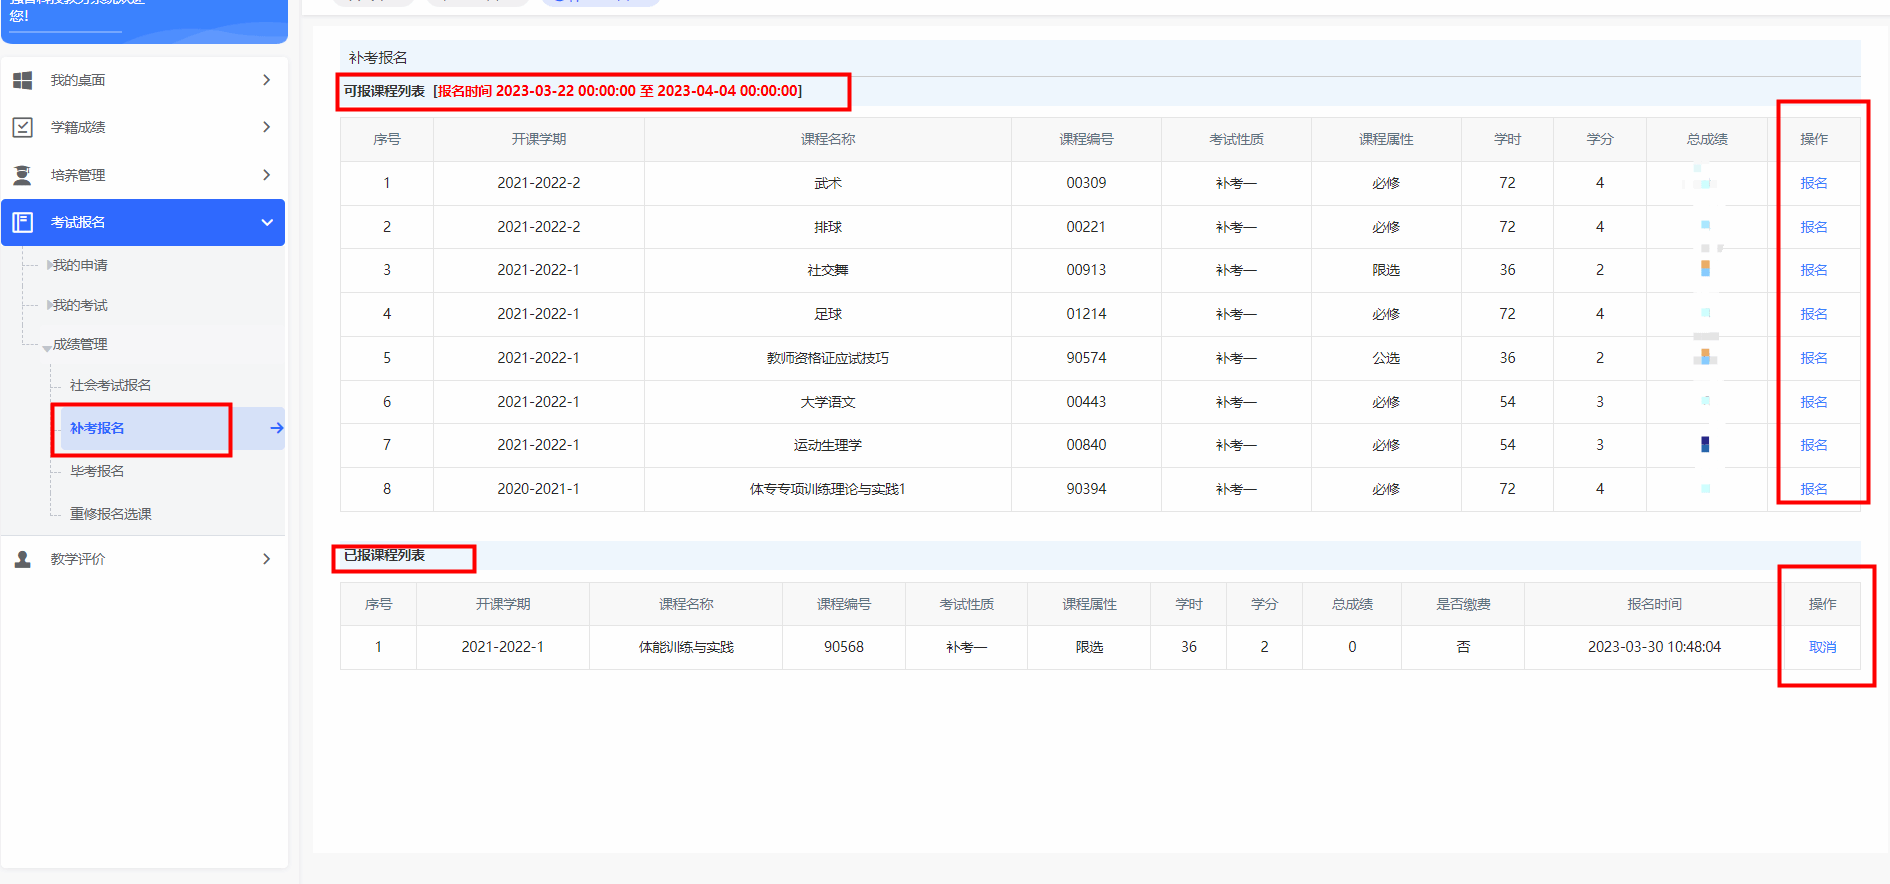Click the 教学评价 person icon
Screen dimensions: 1890x884
point(22,559)
